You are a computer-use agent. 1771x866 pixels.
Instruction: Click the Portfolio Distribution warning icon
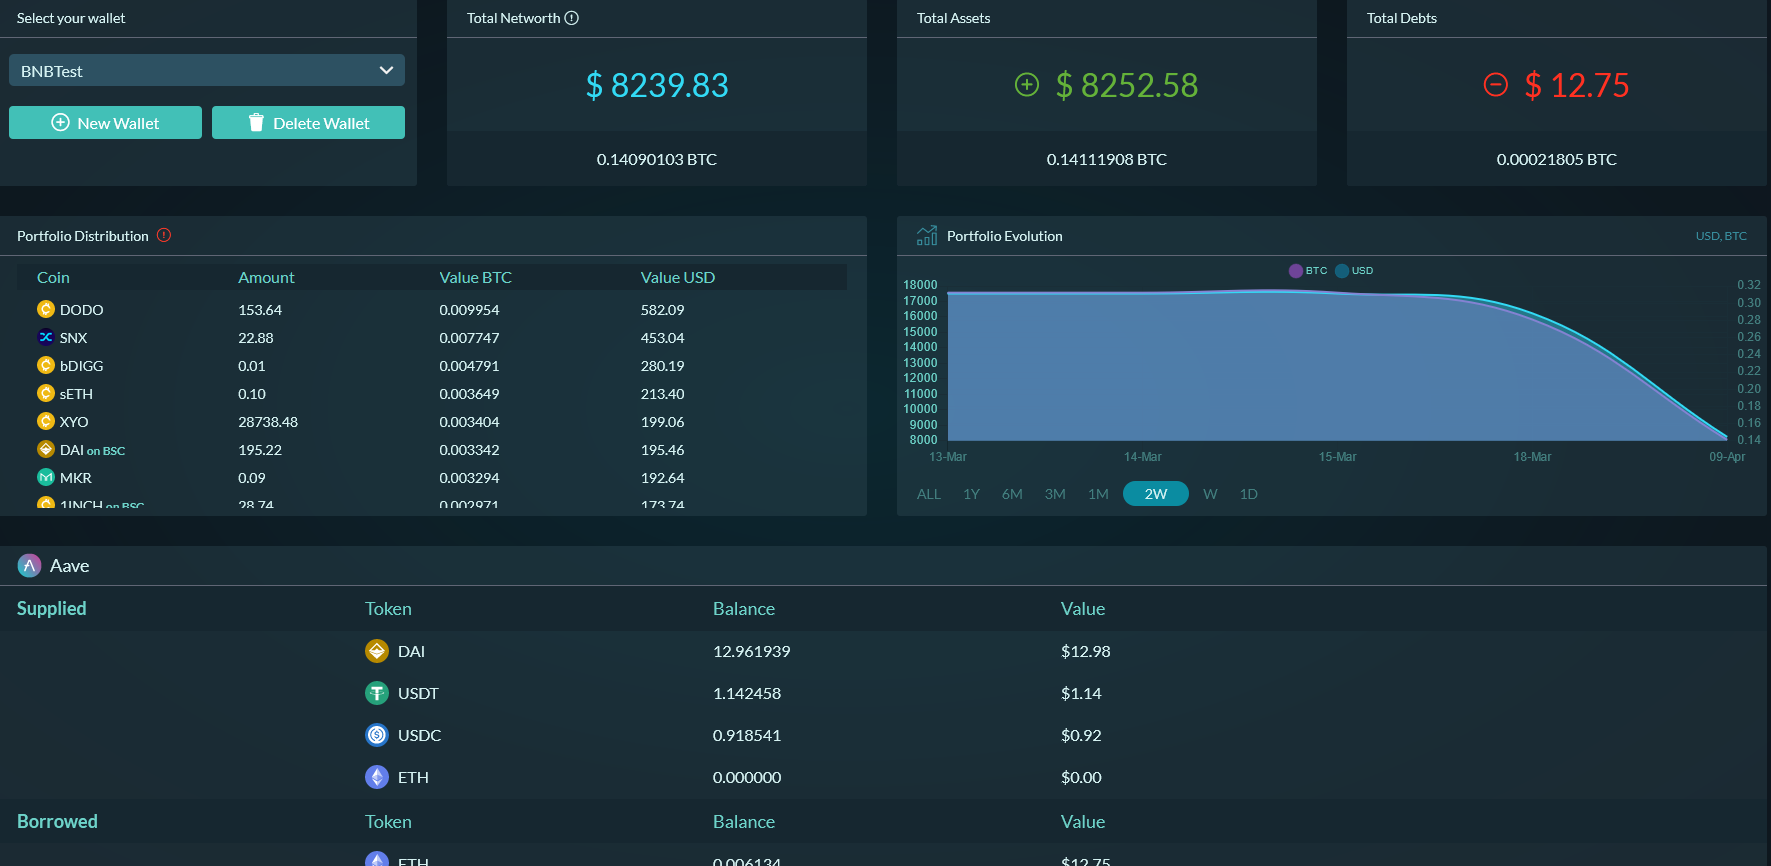(x=164, y=235)
